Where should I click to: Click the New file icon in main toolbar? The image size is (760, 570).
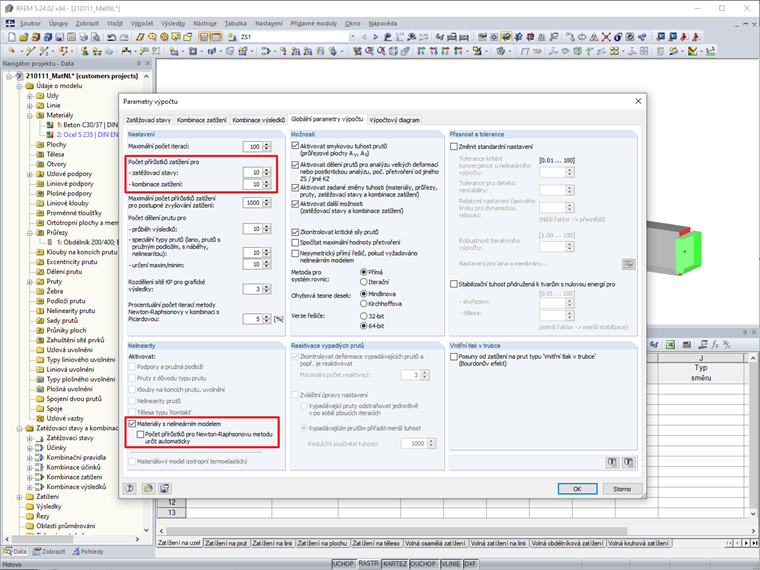point(12,37)
